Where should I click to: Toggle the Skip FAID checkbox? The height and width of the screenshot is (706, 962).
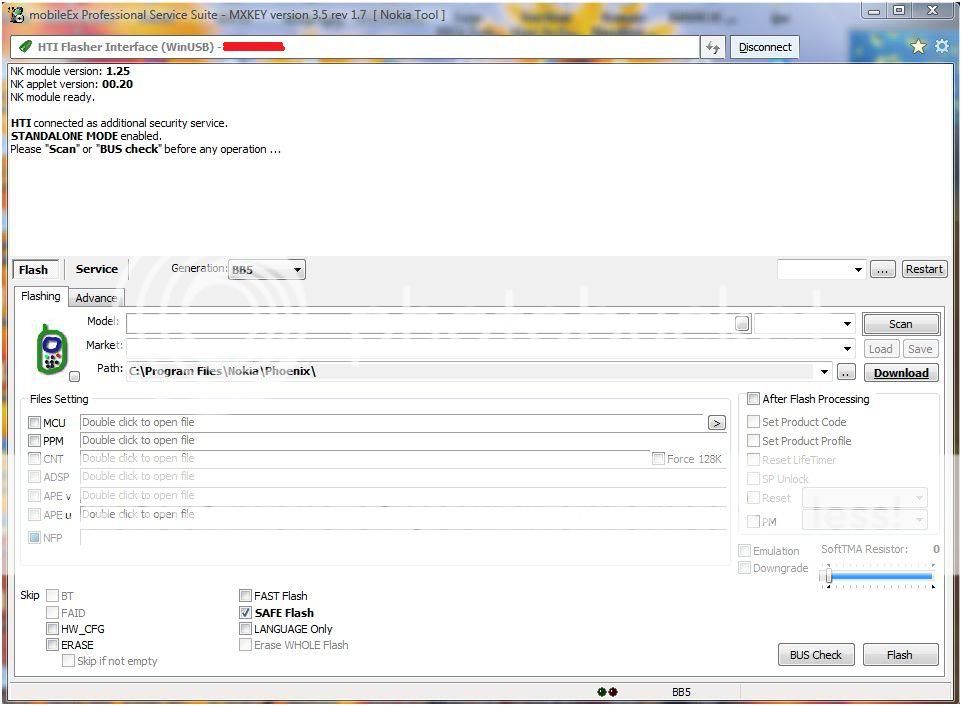52,613
